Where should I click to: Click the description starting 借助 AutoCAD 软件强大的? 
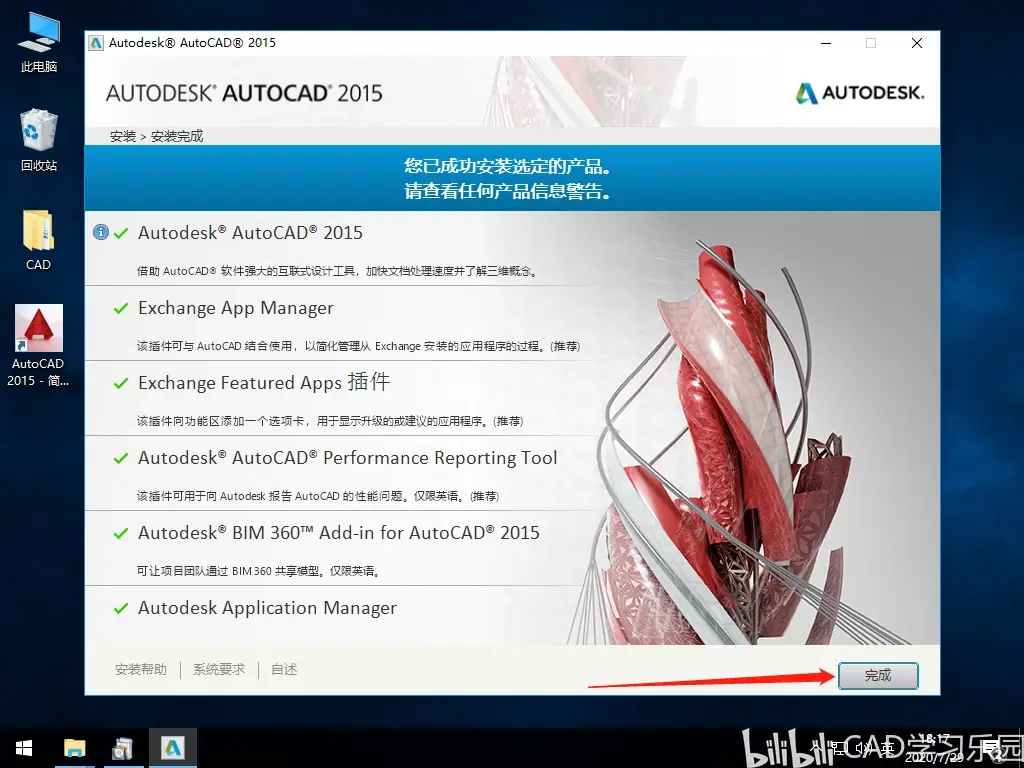click(x=337, y=271)
